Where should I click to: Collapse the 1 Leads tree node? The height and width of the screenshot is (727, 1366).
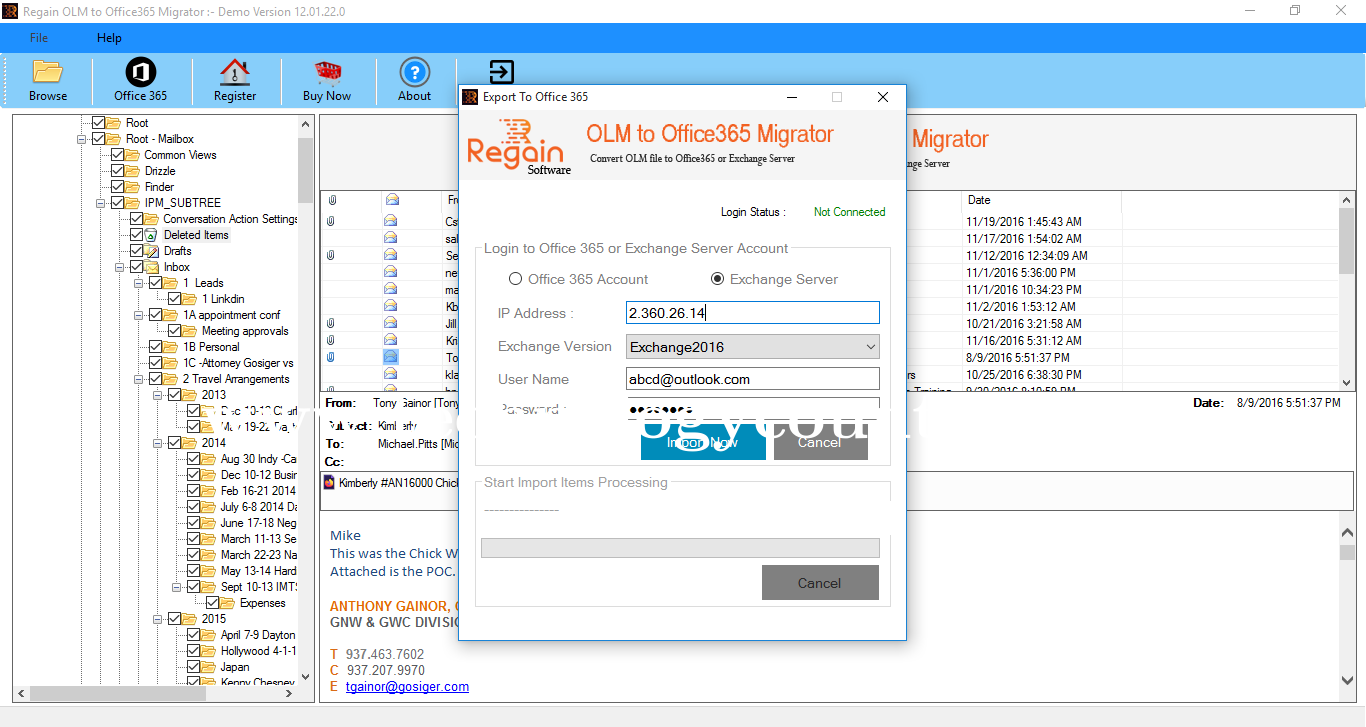[139, 283]
